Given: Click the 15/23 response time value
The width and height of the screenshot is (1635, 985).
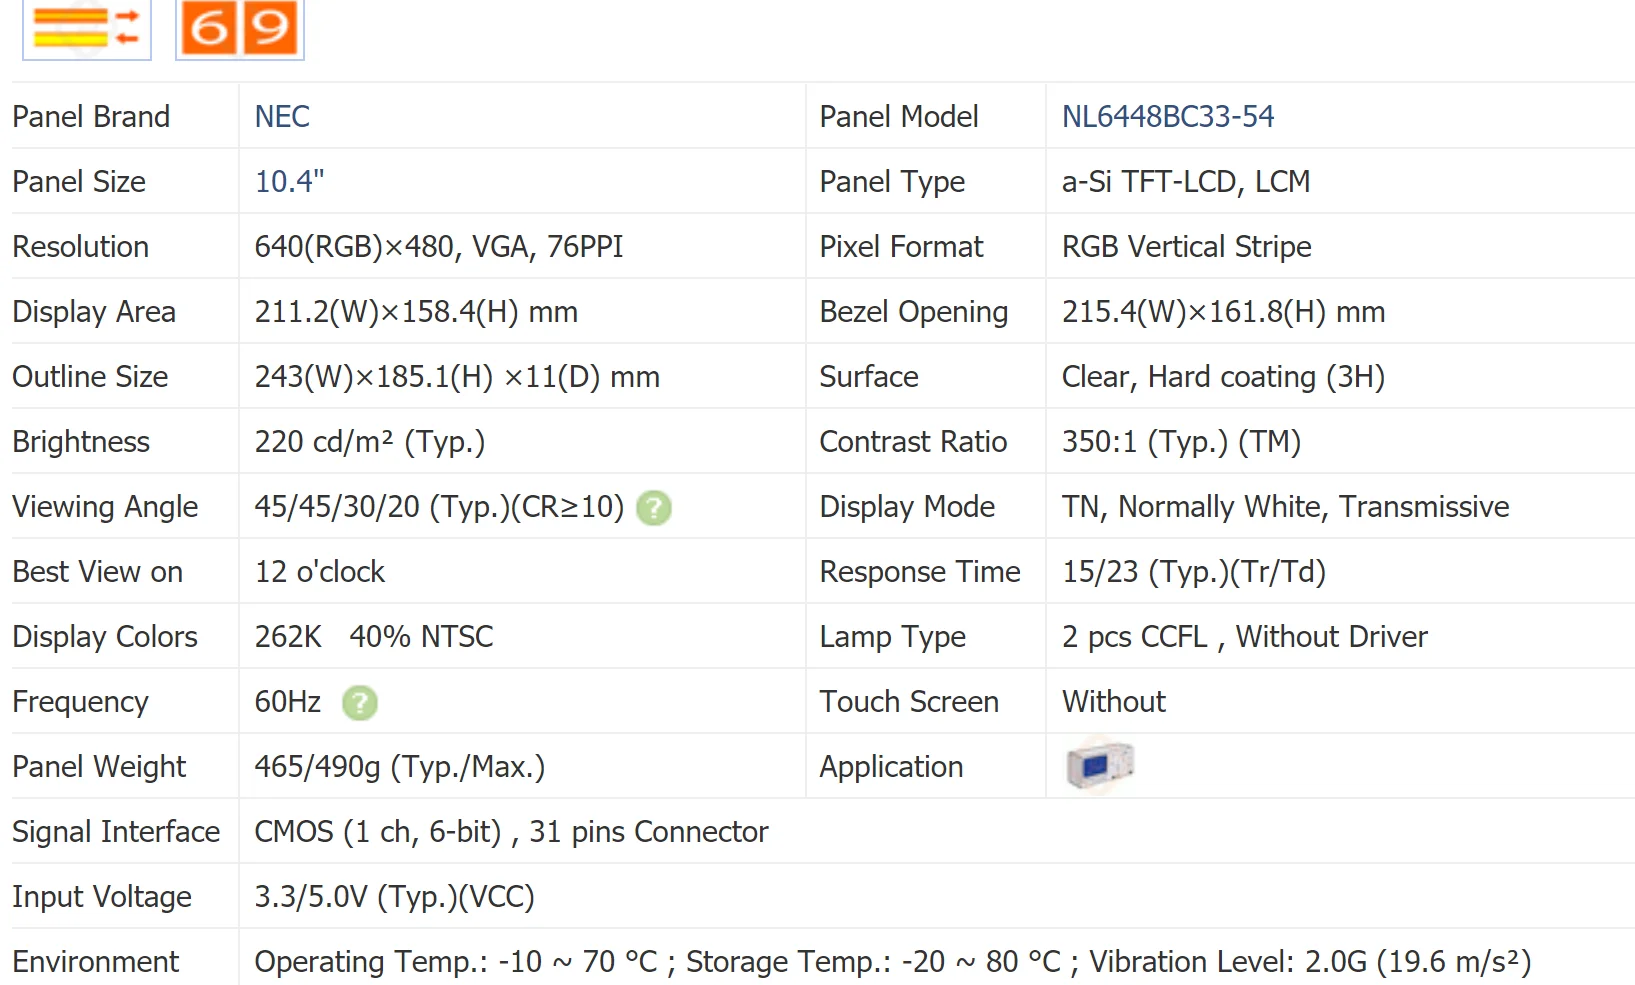Looking at the screenshot, I should pyautogui.click(x=1193, y=572).
